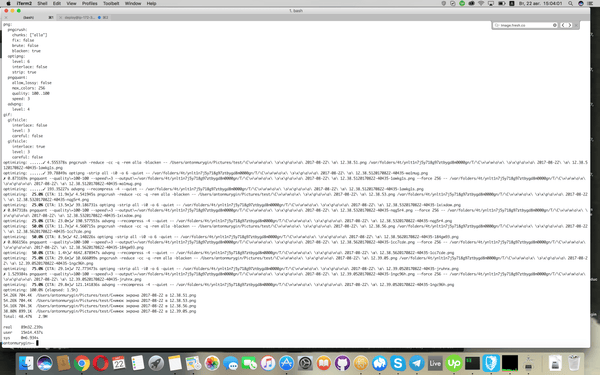Open iTunes from the Dock
The height and width of the screenshot is (375, 600).
click(x=268, y=363)
